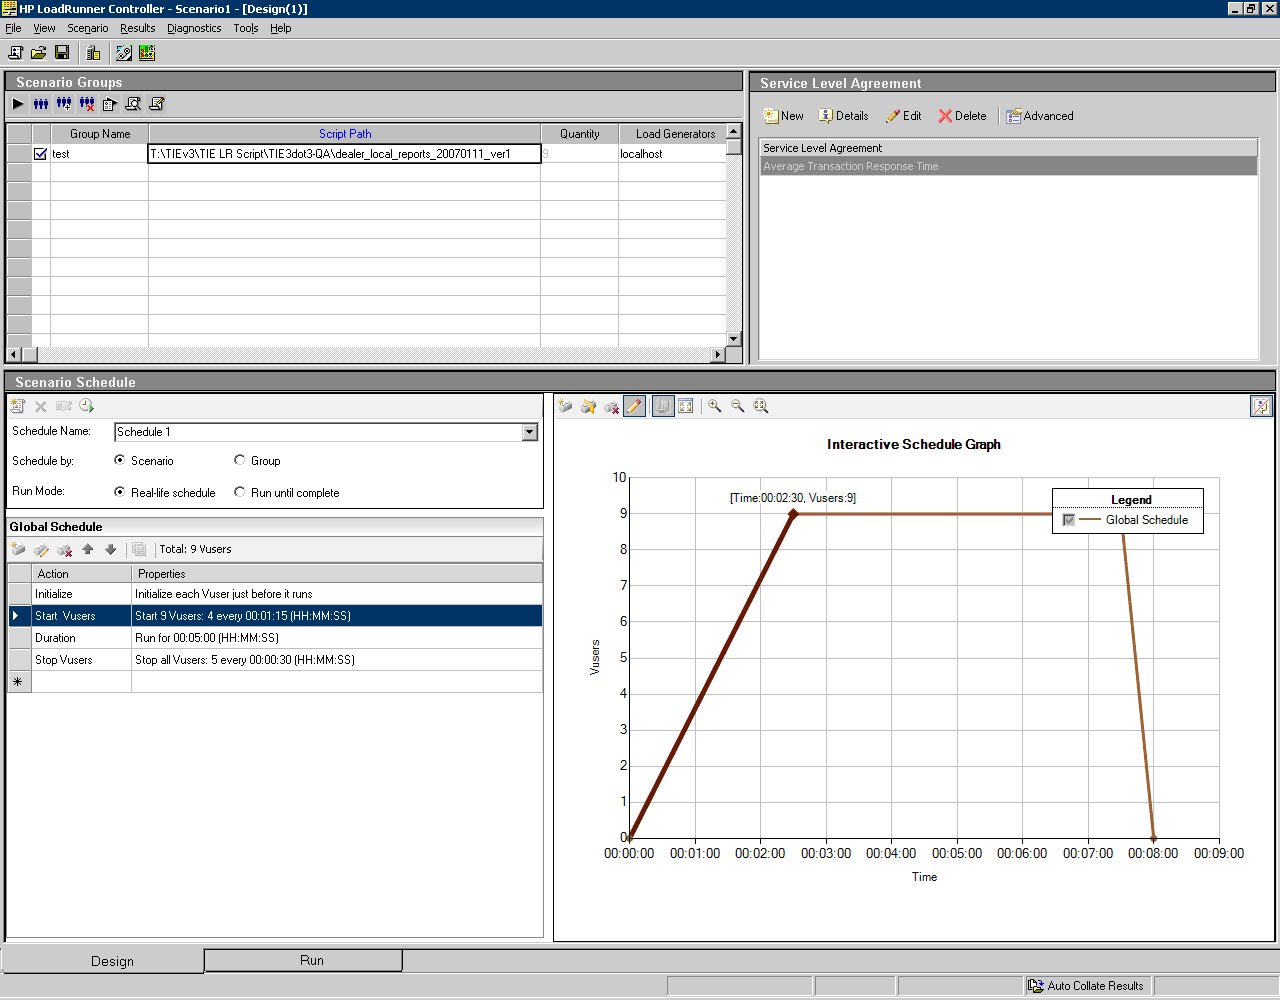
Task: Select the Stop Vusers action row
Action: [275, 660]
